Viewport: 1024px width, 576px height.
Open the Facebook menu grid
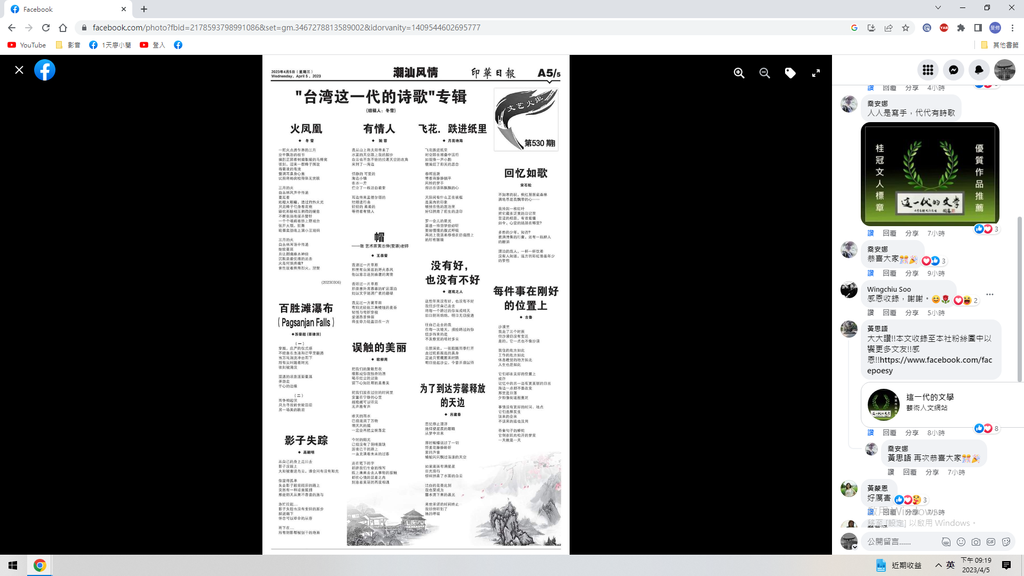(x=928, y=70)
